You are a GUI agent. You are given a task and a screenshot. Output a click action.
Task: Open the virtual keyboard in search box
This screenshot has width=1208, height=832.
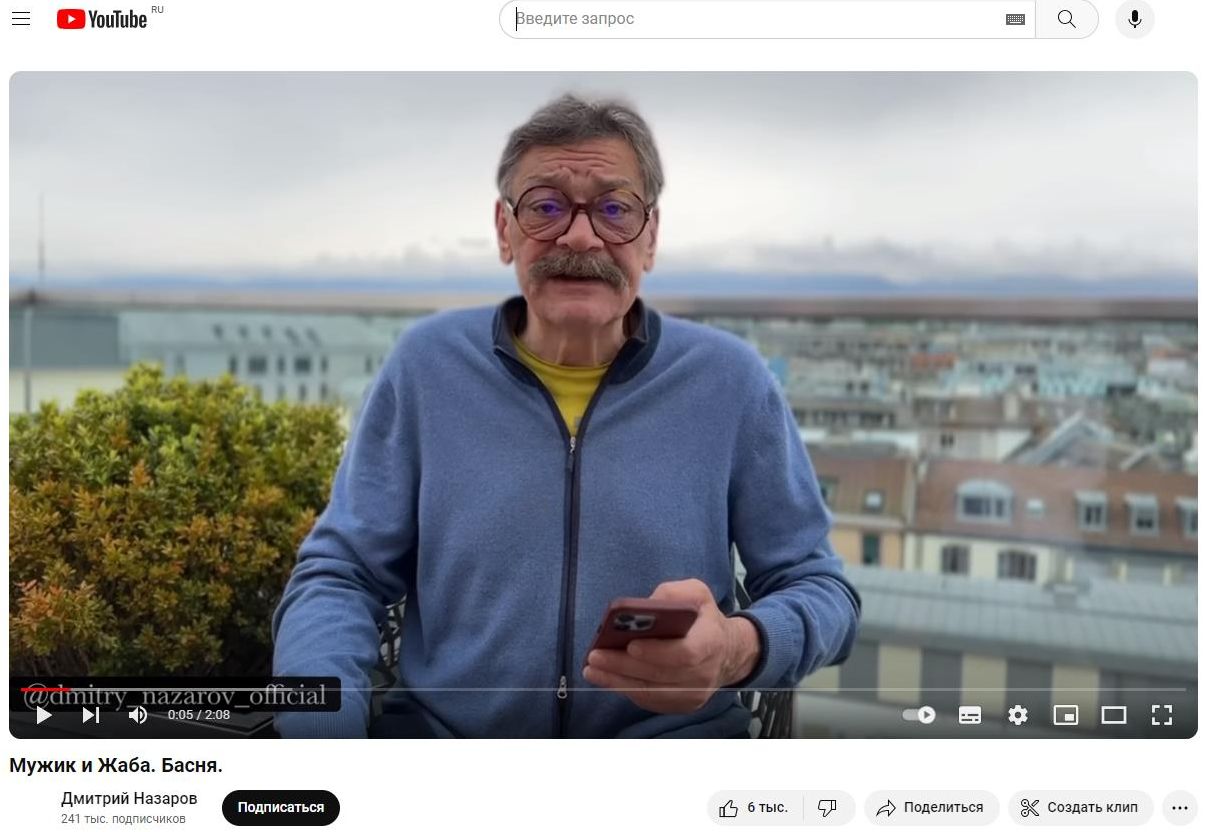pos(1015,19)
